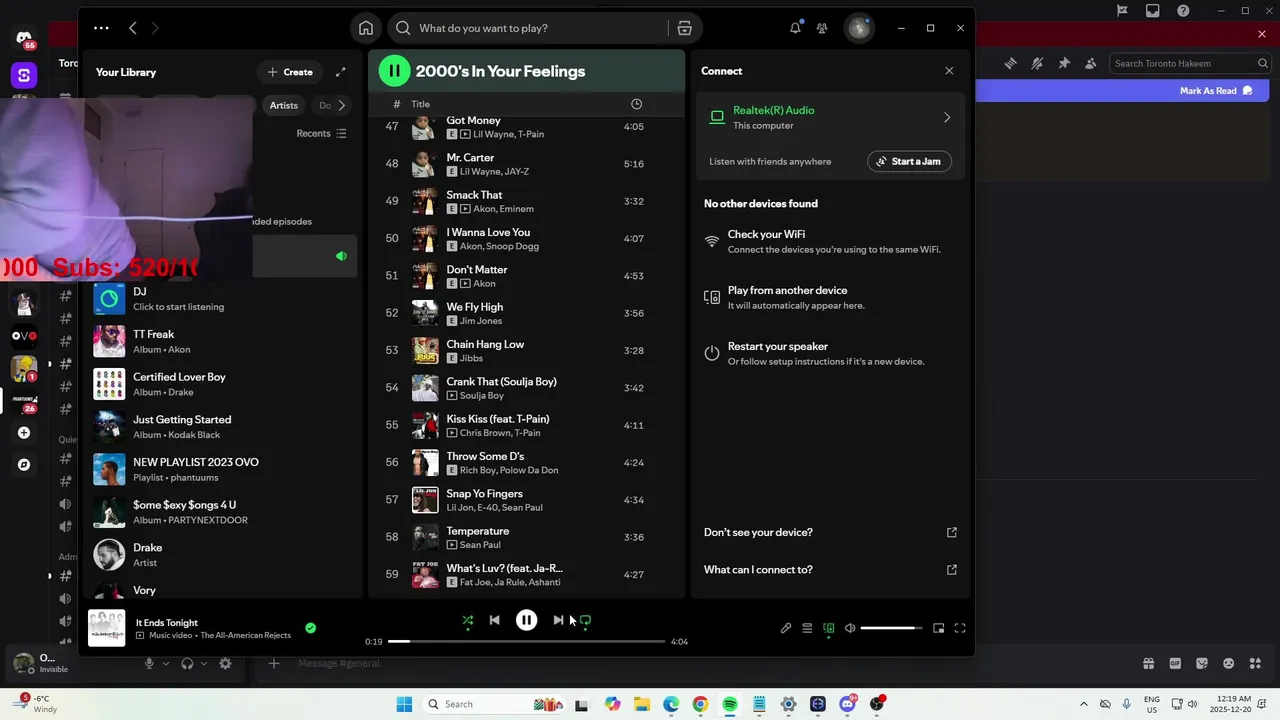Toggle the green saved checkmark for It Ends Tonight
This screenshot has width=1280, height=720.
click(310, 628)
